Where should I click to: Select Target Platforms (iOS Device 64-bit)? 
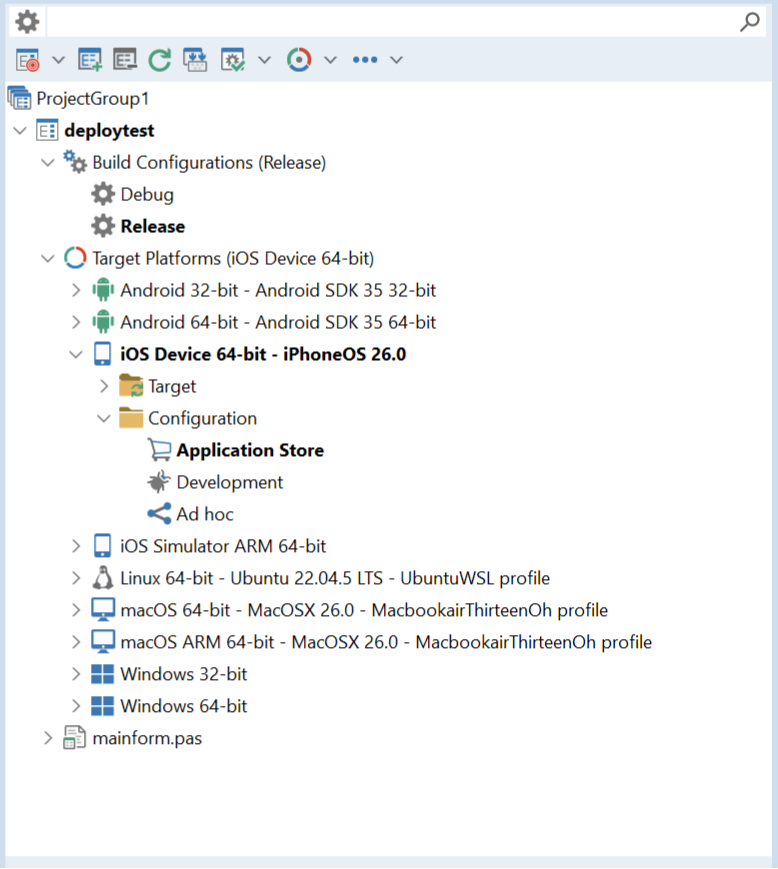233,258
